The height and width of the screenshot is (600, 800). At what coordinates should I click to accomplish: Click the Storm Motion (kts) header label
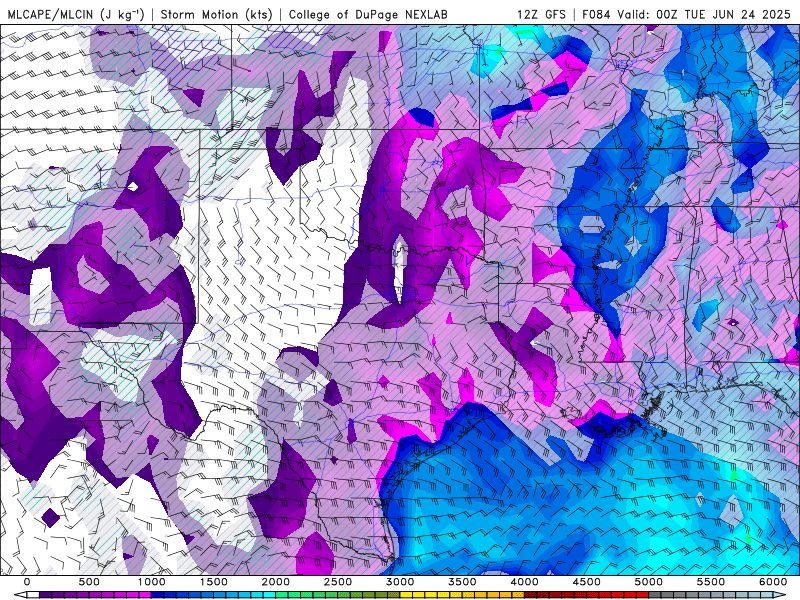216,14
